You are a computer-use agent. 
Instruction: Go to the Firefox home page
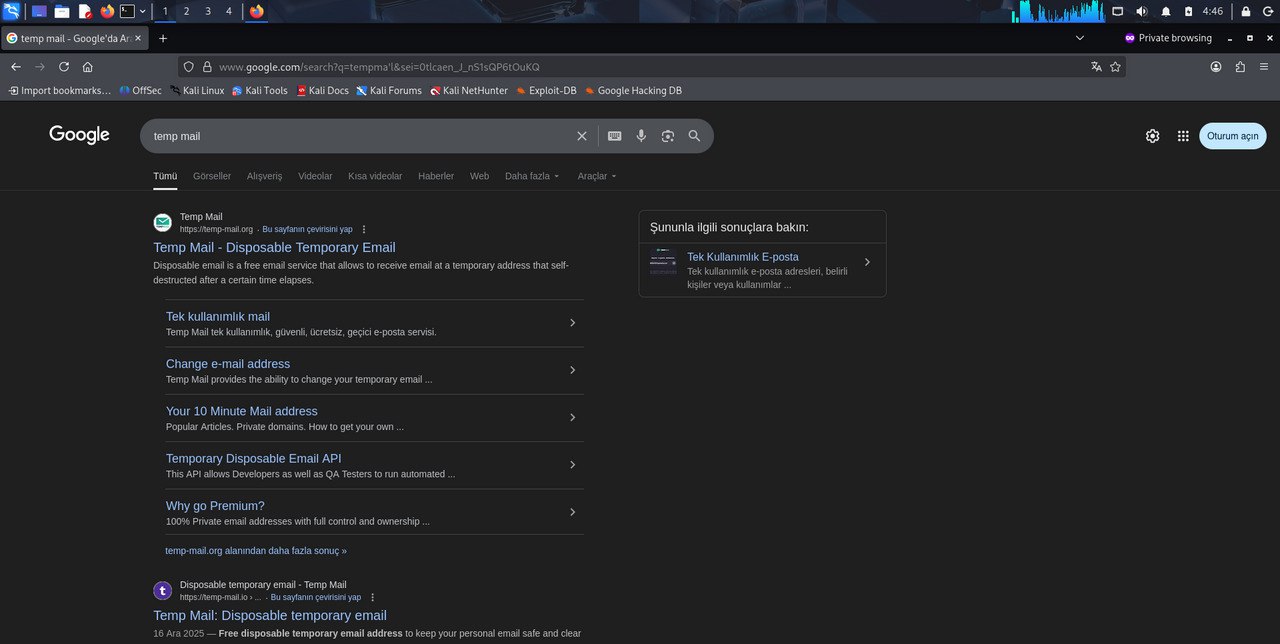(88, 67)
